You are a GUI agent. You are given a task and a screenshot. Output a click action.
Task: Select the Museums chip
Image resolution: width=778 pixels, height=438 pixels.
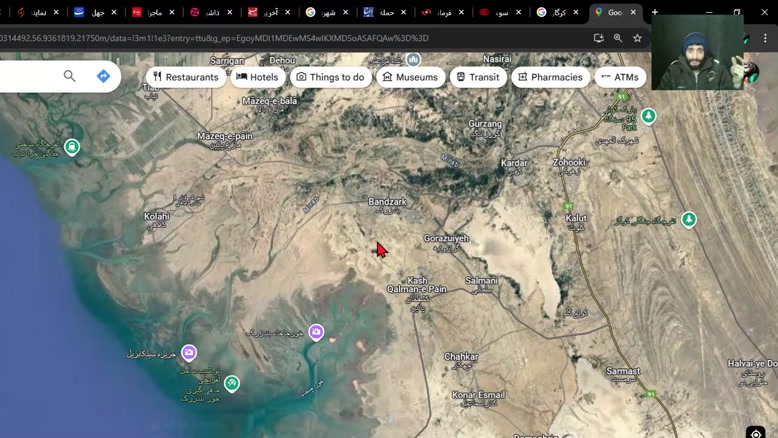(x=410, y=77)
